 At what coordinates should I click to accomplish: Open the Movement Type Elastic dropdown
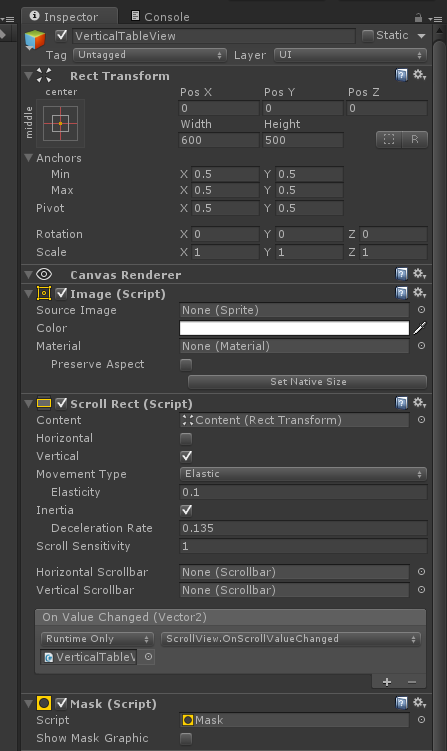point(303,474)
